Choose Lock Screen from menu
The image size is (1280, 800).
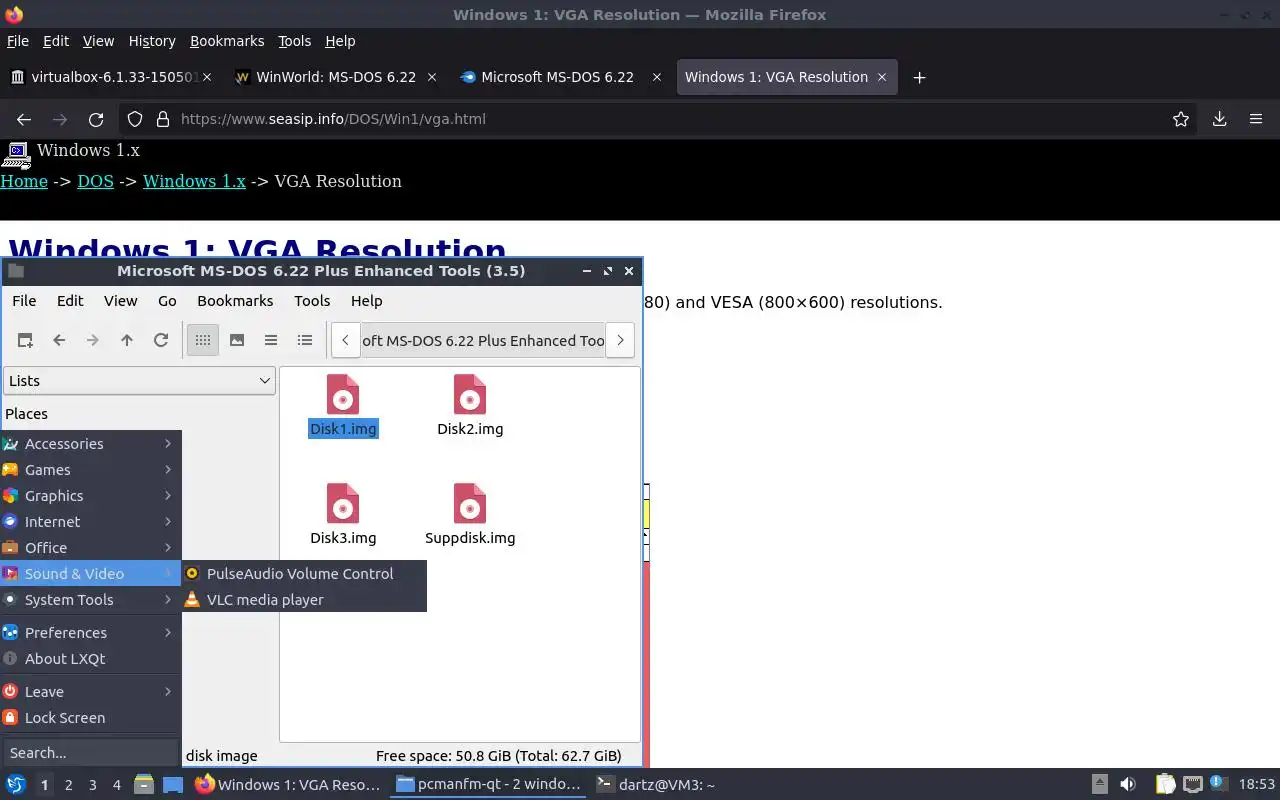click(x=90, y=718)
